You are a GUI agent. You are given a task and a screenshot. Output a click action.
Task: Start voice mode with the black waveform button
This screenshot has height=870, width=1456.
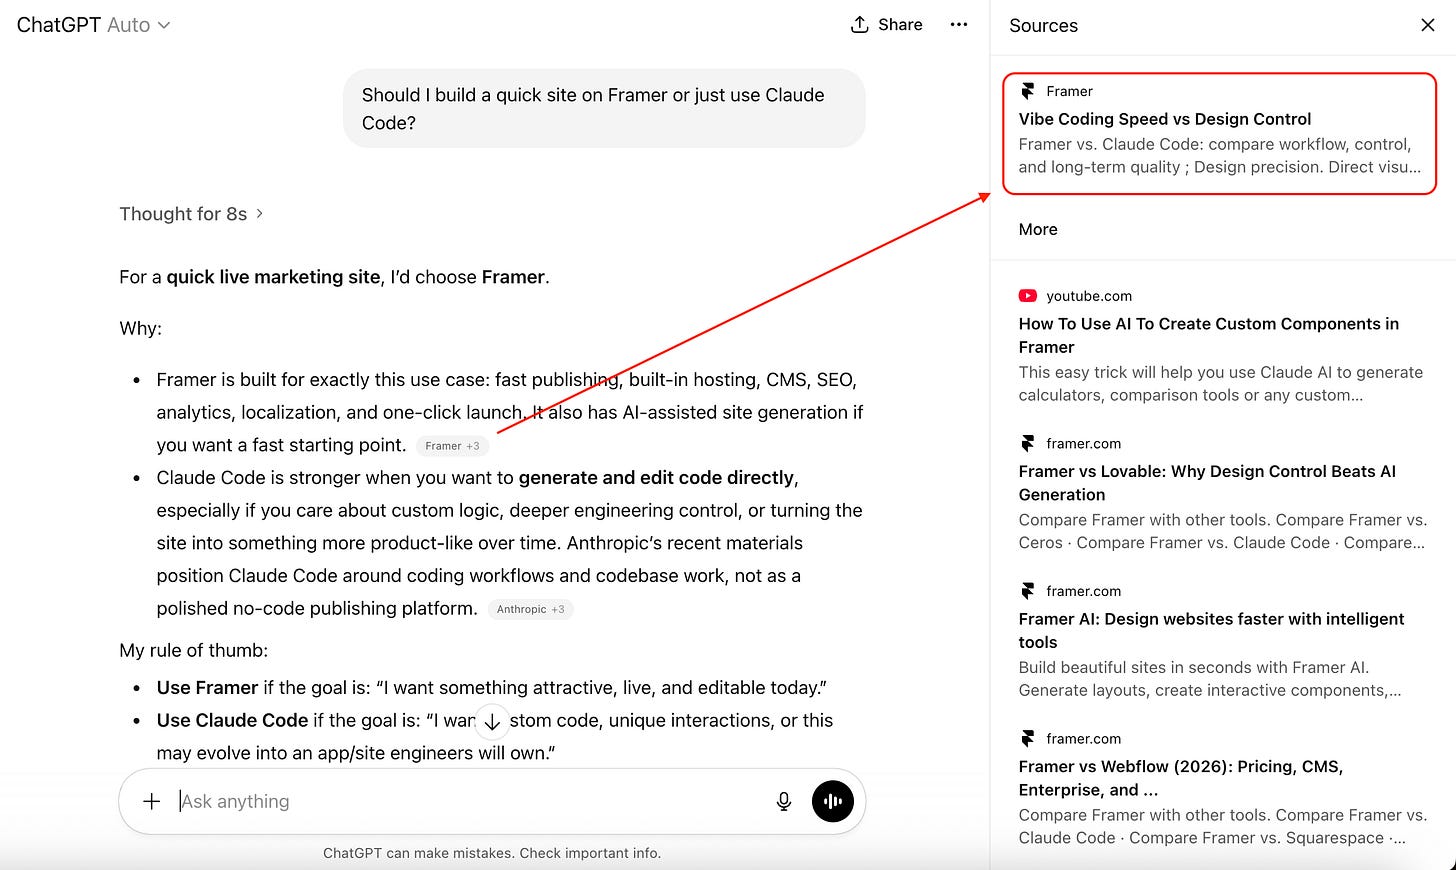click(832, 801)
